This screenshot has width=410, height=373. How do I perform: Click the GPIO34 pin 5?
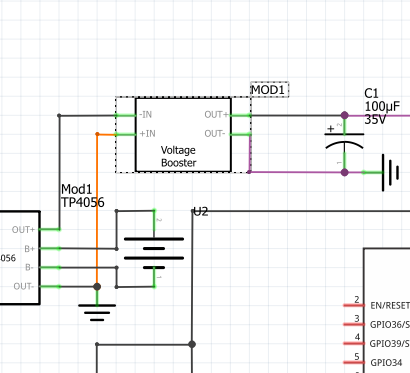(354, 362)
